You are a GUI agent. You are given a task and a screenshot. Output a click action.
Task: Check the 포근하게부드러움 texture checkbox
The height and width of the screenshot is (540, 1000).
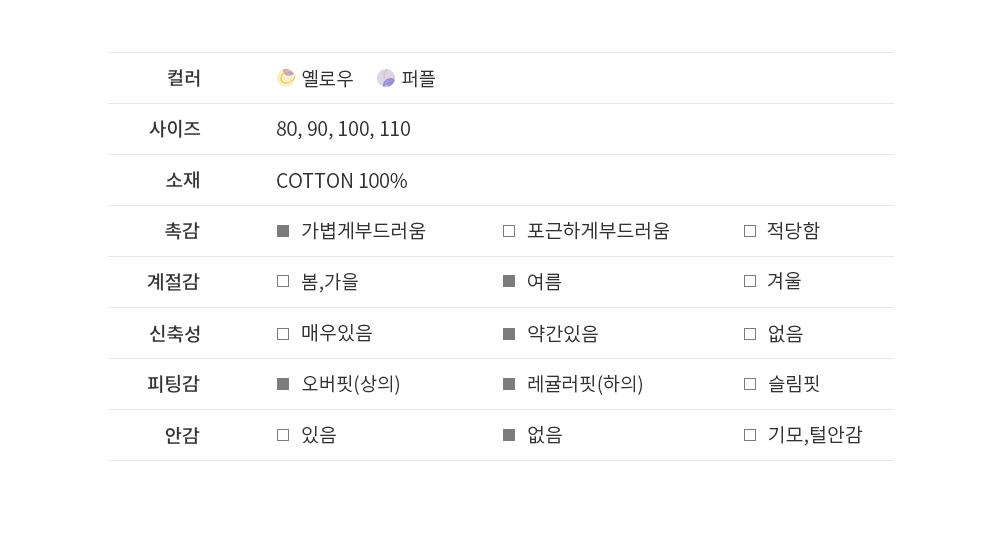(509, 231)
